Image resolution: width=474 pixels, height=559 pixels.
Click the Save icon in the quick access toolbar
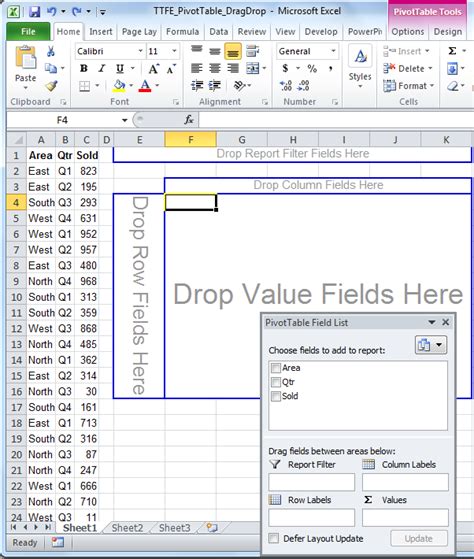[x=35, y=12]
